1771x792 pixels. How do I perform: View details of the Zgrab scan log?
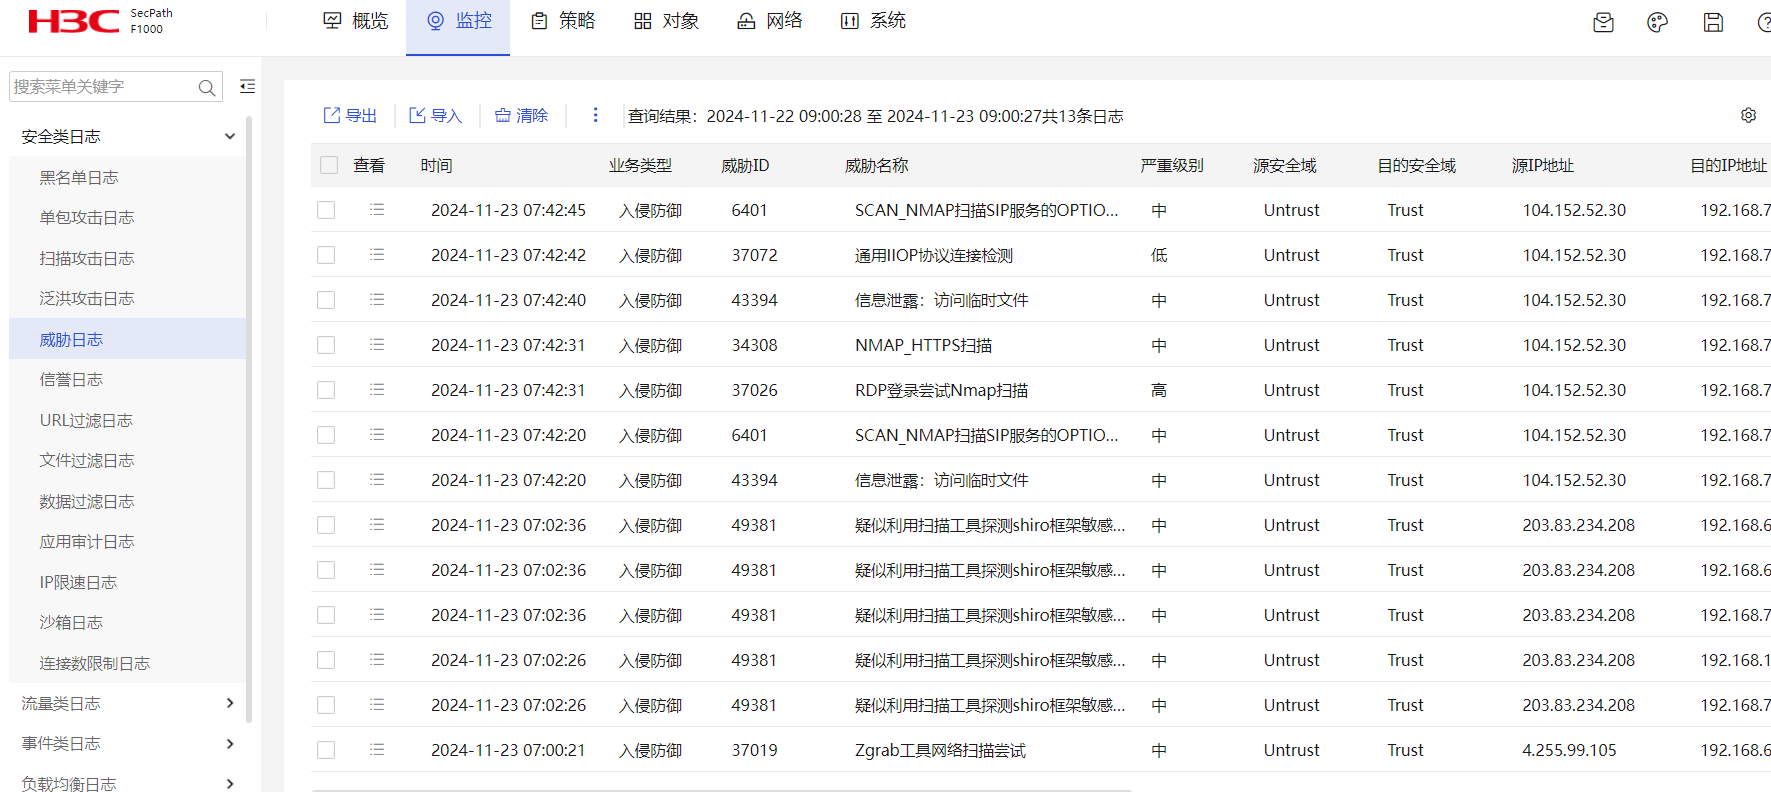(x=376, y=750)
